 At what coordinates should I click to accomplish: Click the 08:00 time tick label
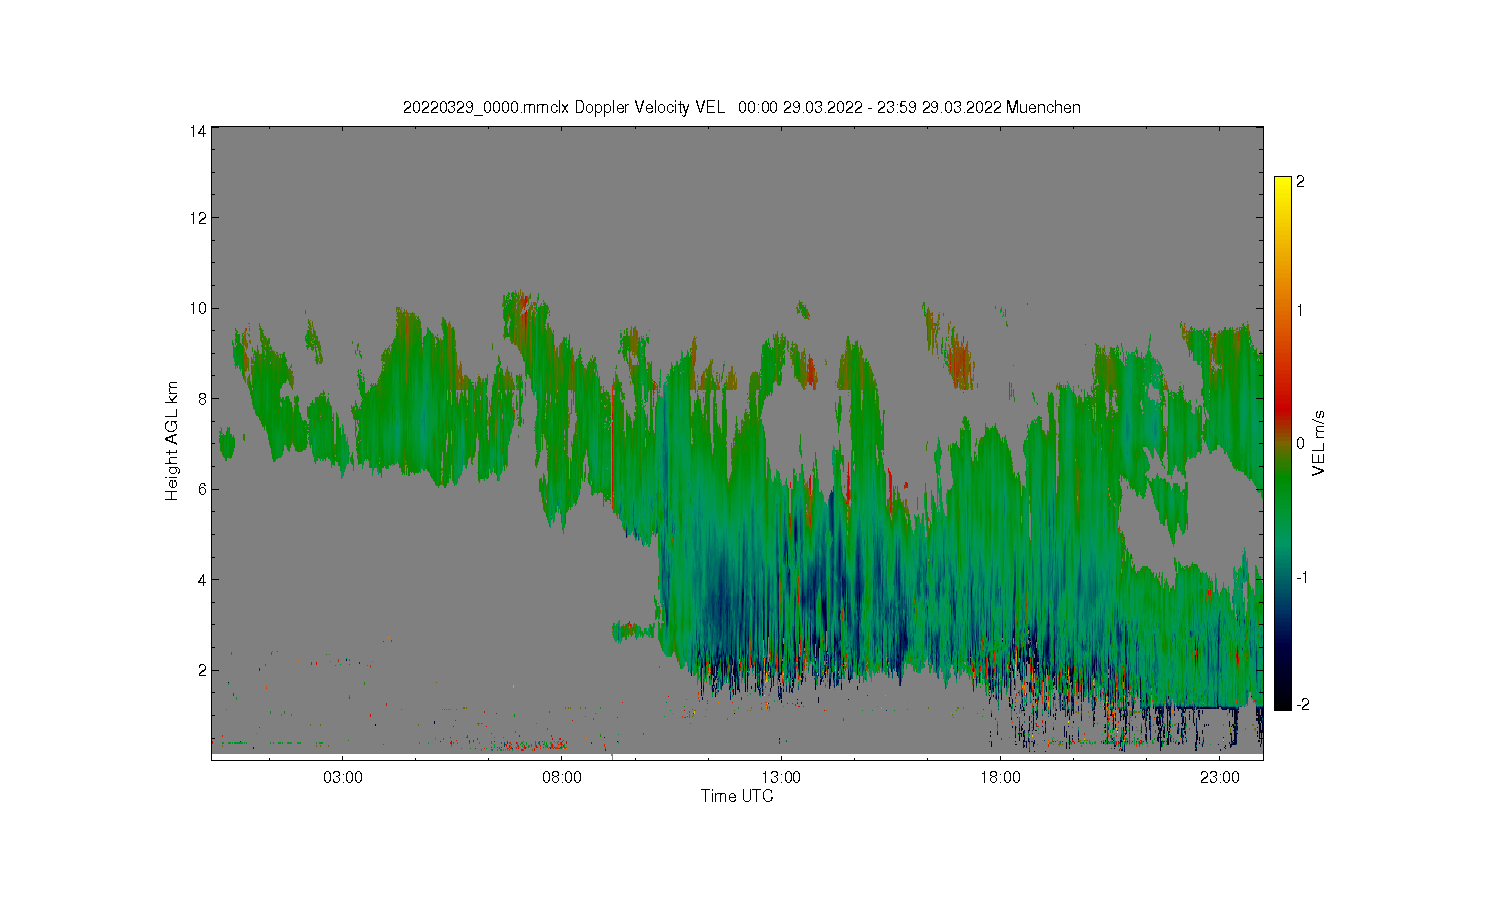(562, 777)
